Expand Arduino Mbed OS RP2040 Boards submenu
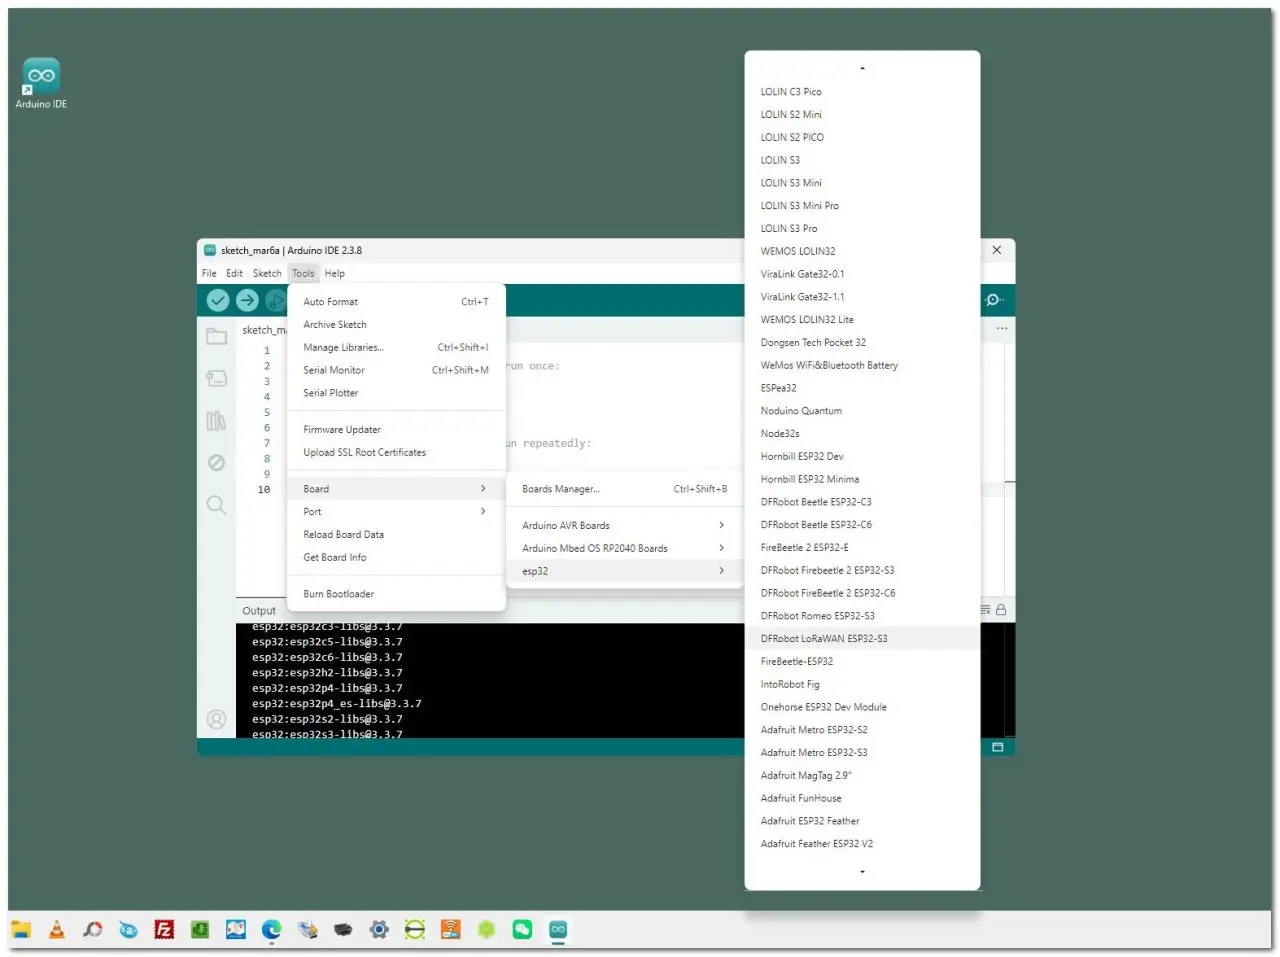The width and height of the screenshot is (1280, 957). pyautogui.click(x=623, y=548)
